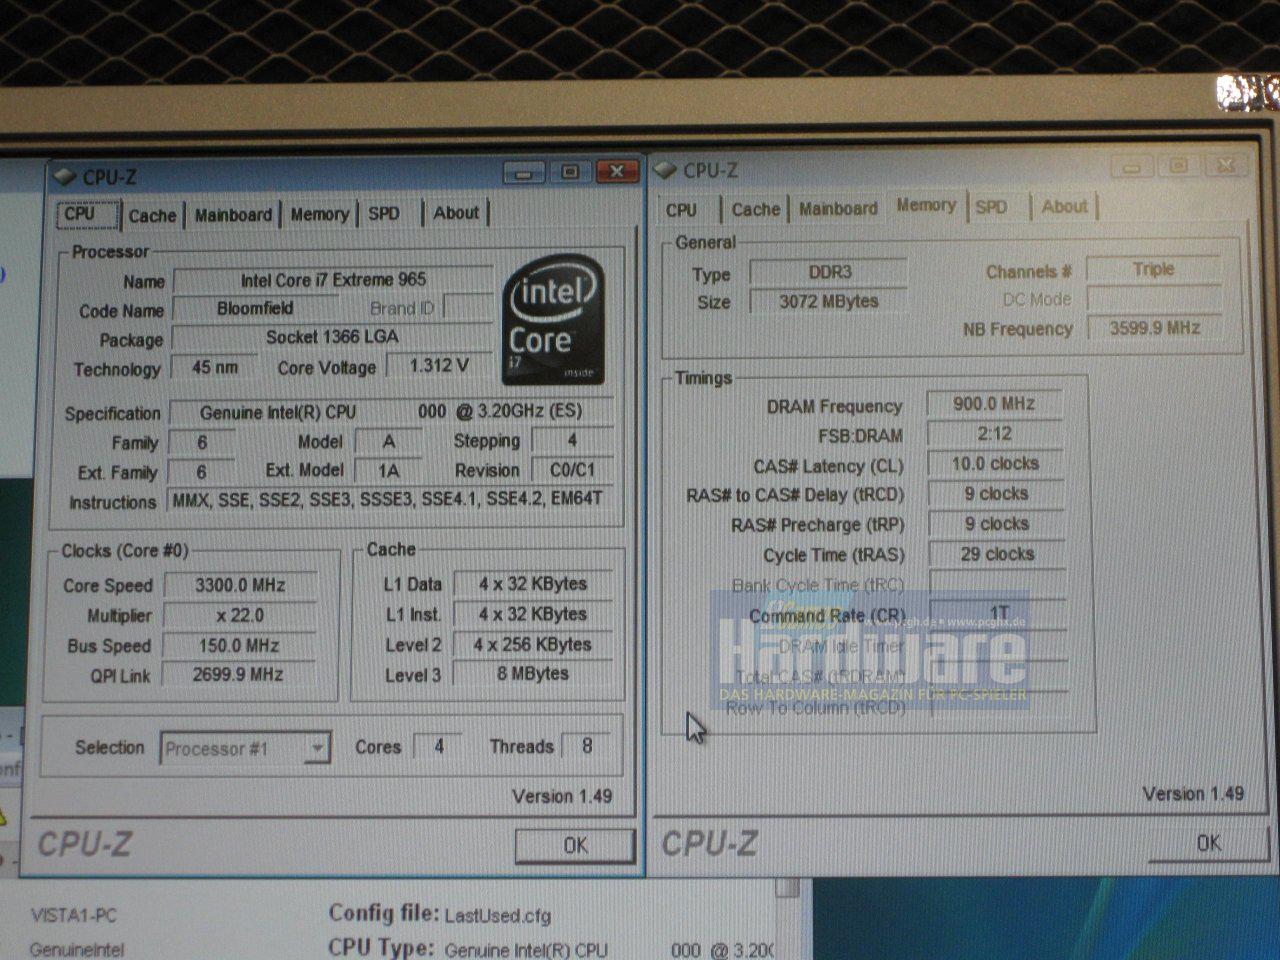1280x960 pixels.
Task: Click the Code Name value 'Bloomfield'
Action: [x=255, y=309]
